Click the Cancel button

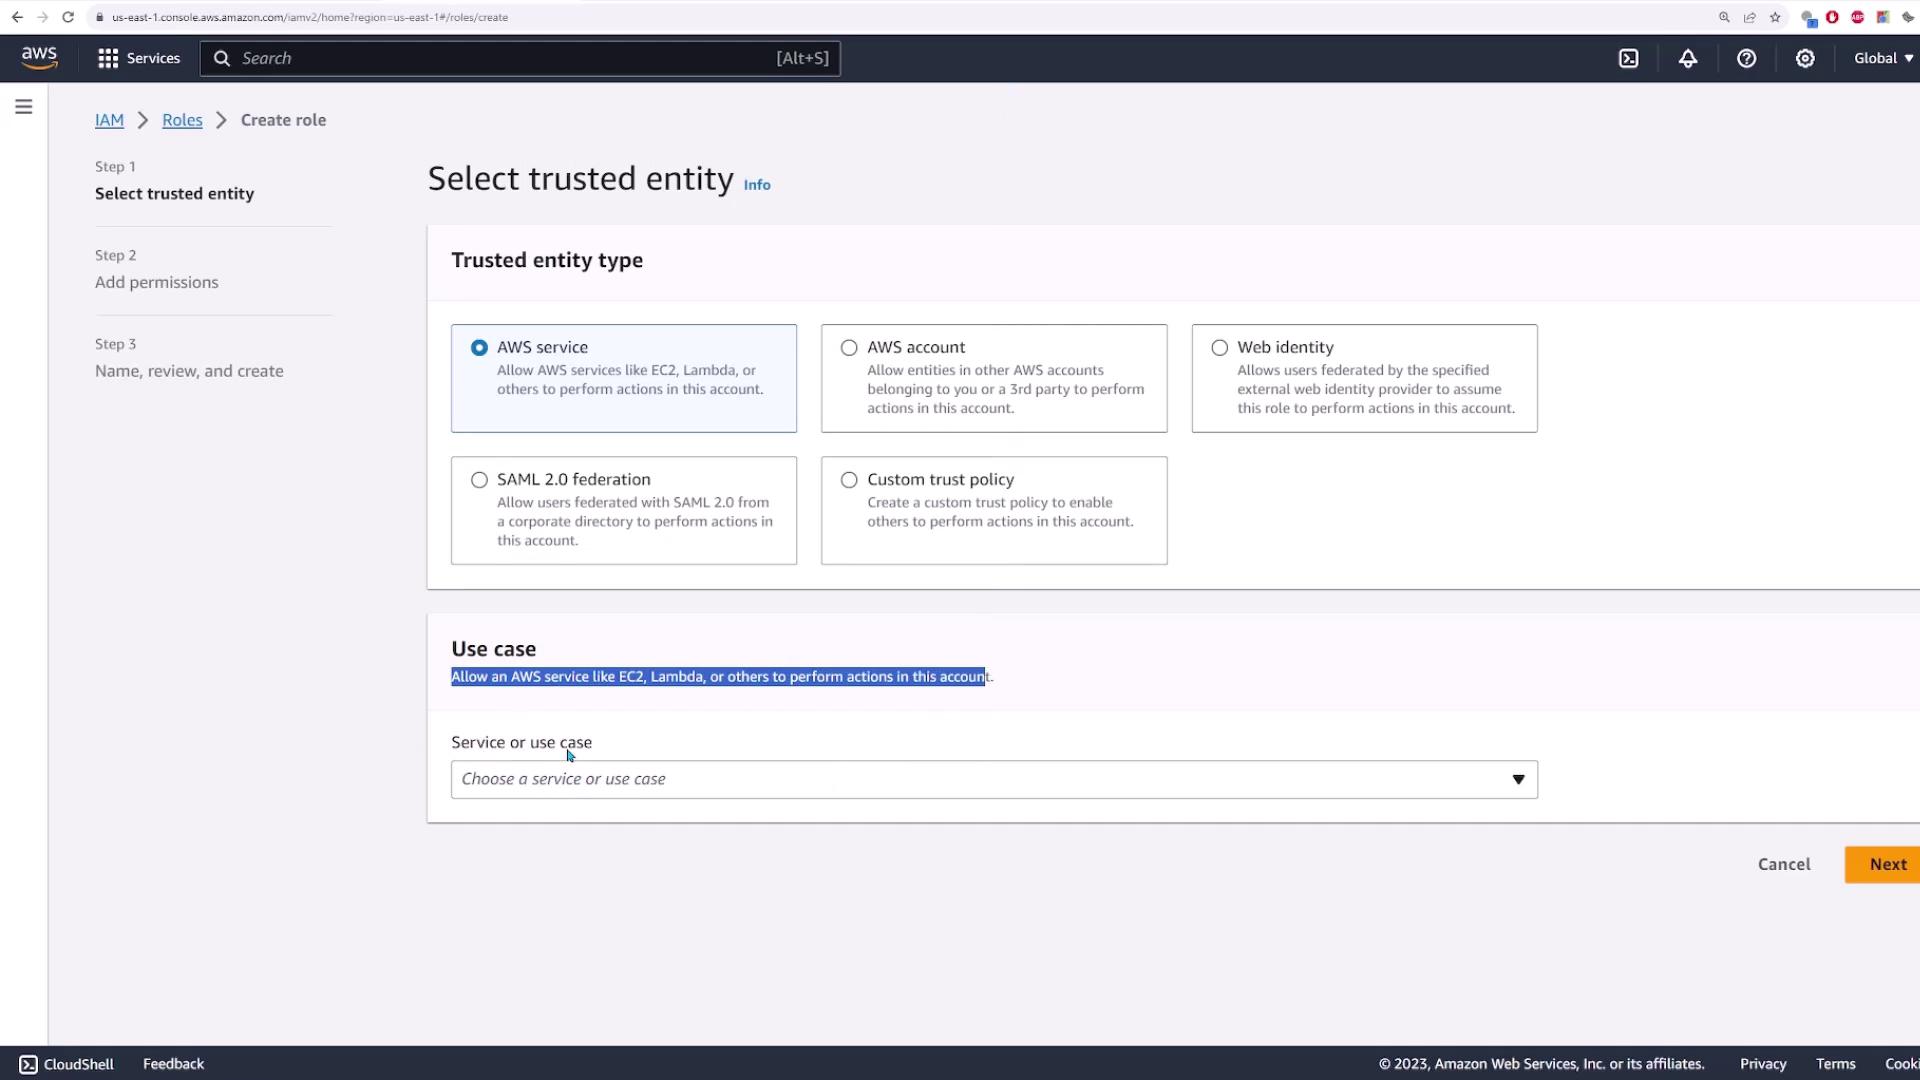tap(1783, 864)
